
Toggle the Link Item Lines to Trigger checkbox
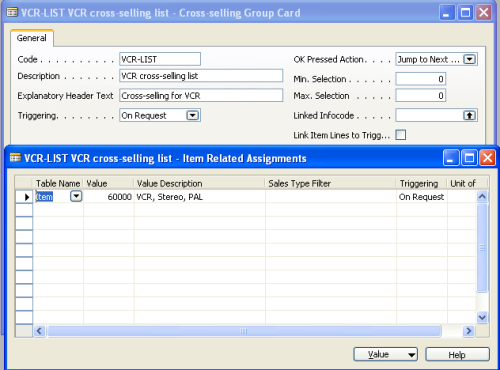pyautogui.click(x=401, y=135)
